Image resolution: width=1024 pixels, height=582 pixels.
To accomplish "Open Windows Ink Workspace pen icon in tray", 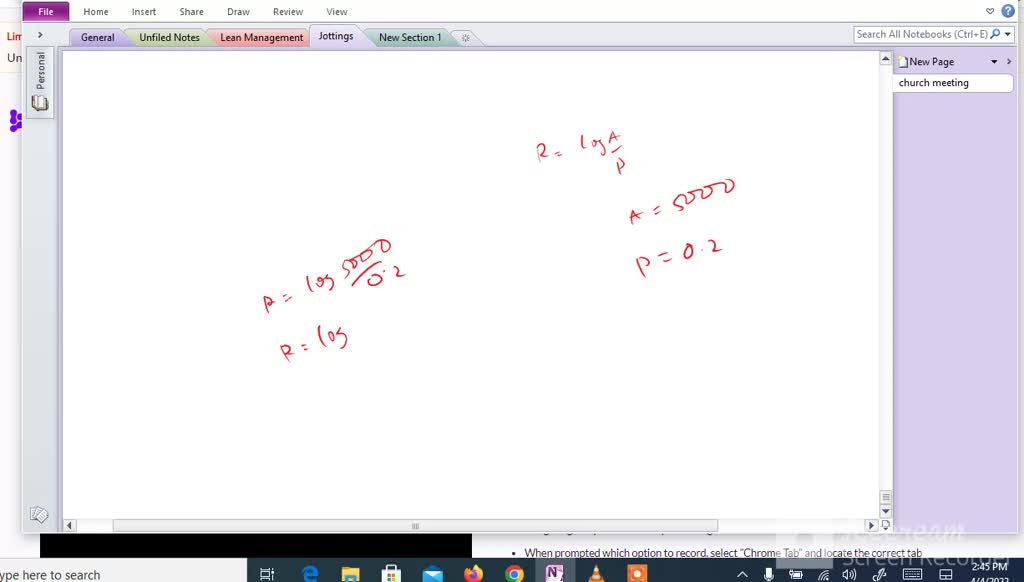I will click(879, 574).
